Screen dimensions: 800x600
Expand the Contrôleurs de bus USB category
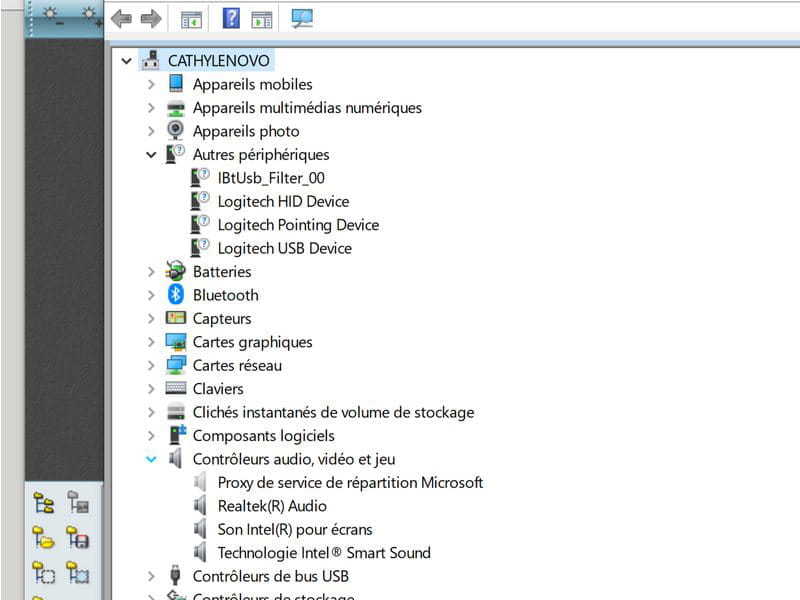151,577
